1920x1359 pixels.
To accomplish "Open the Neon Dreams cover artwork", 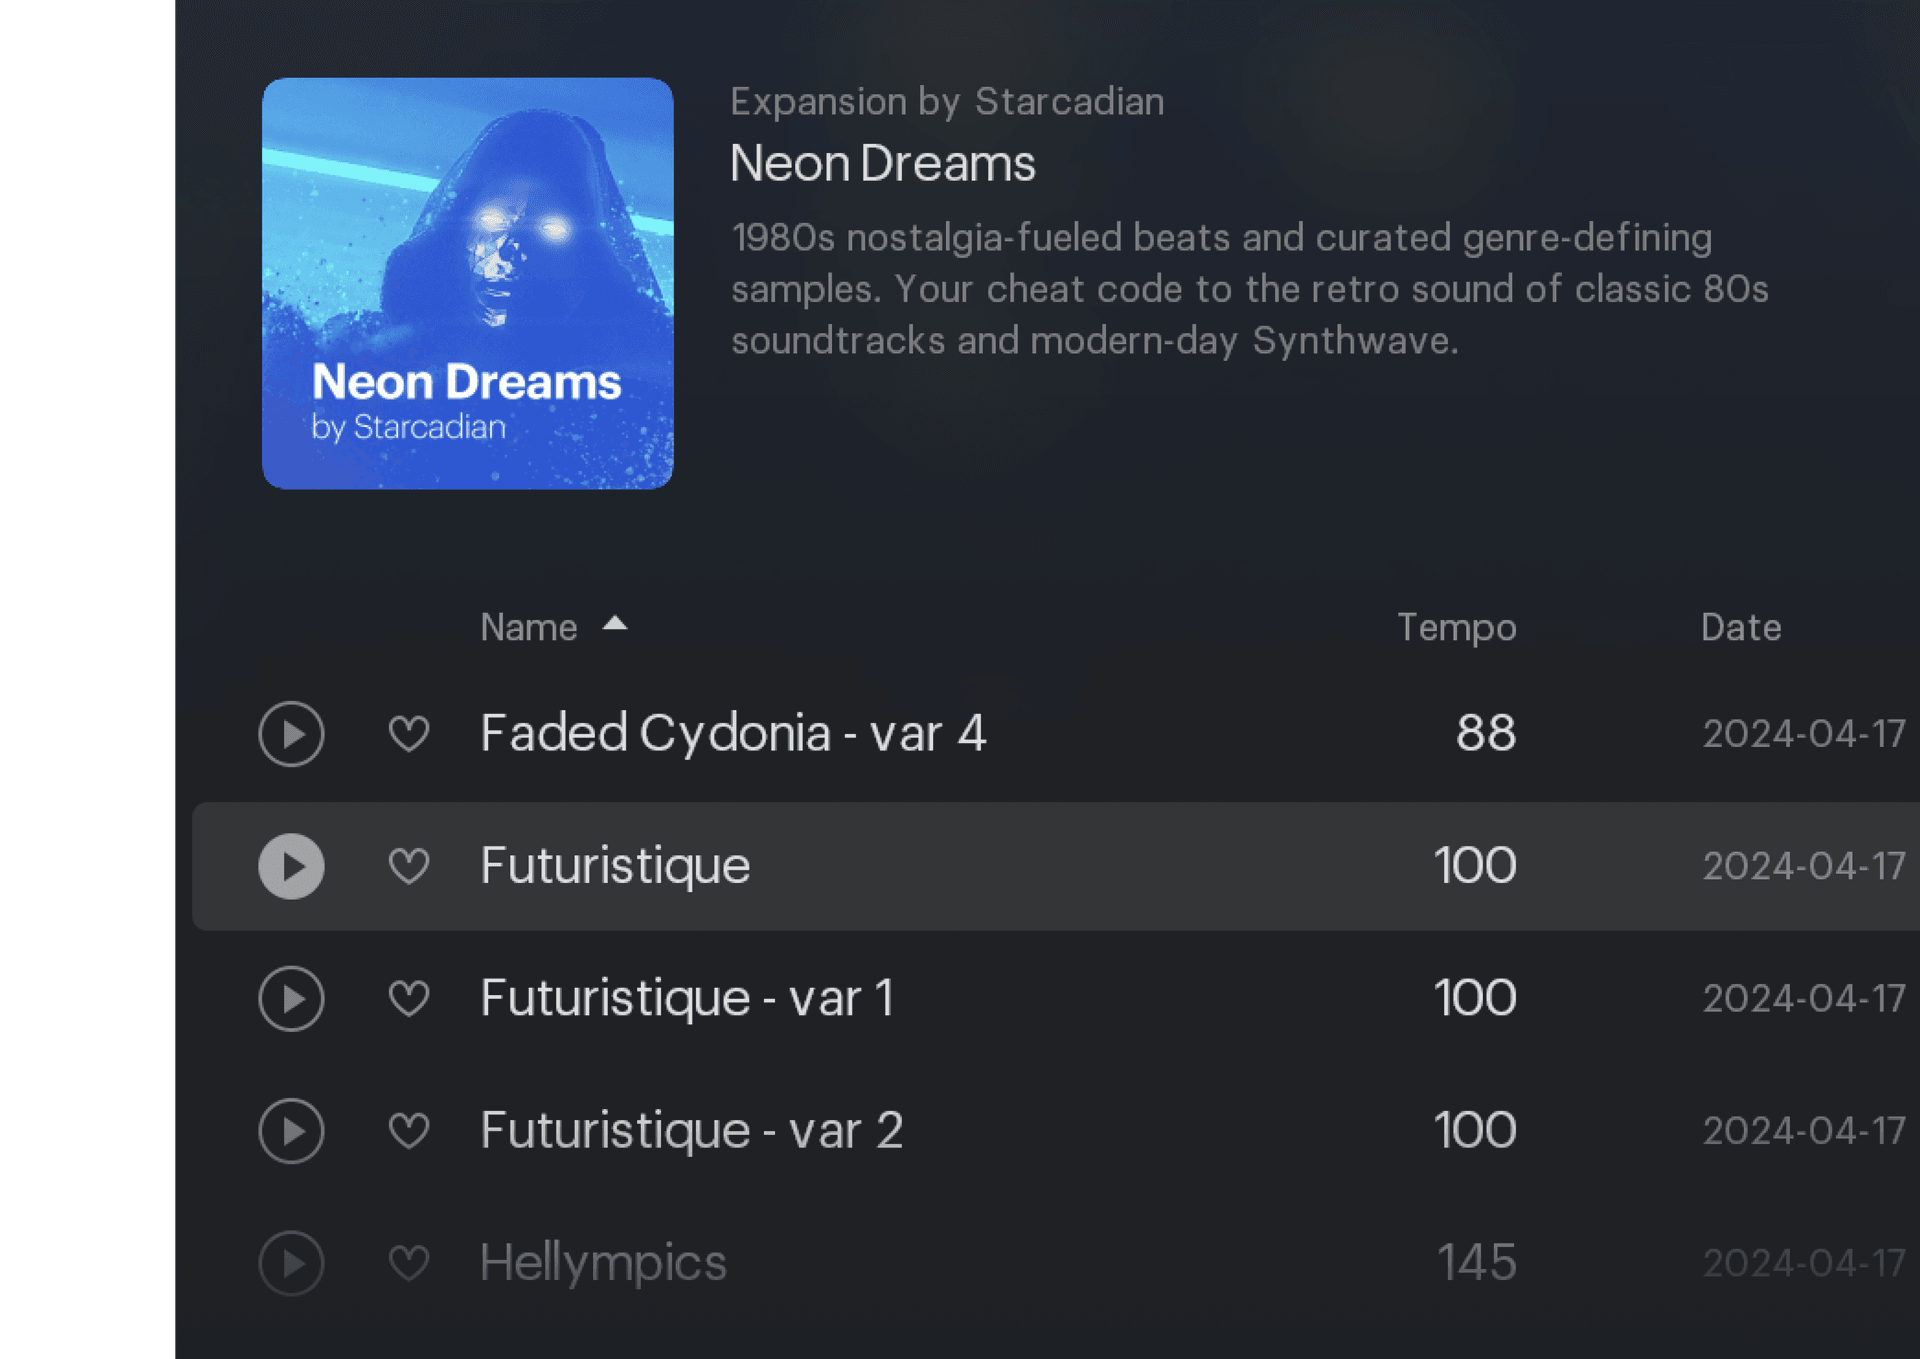I will click(467, 283).
